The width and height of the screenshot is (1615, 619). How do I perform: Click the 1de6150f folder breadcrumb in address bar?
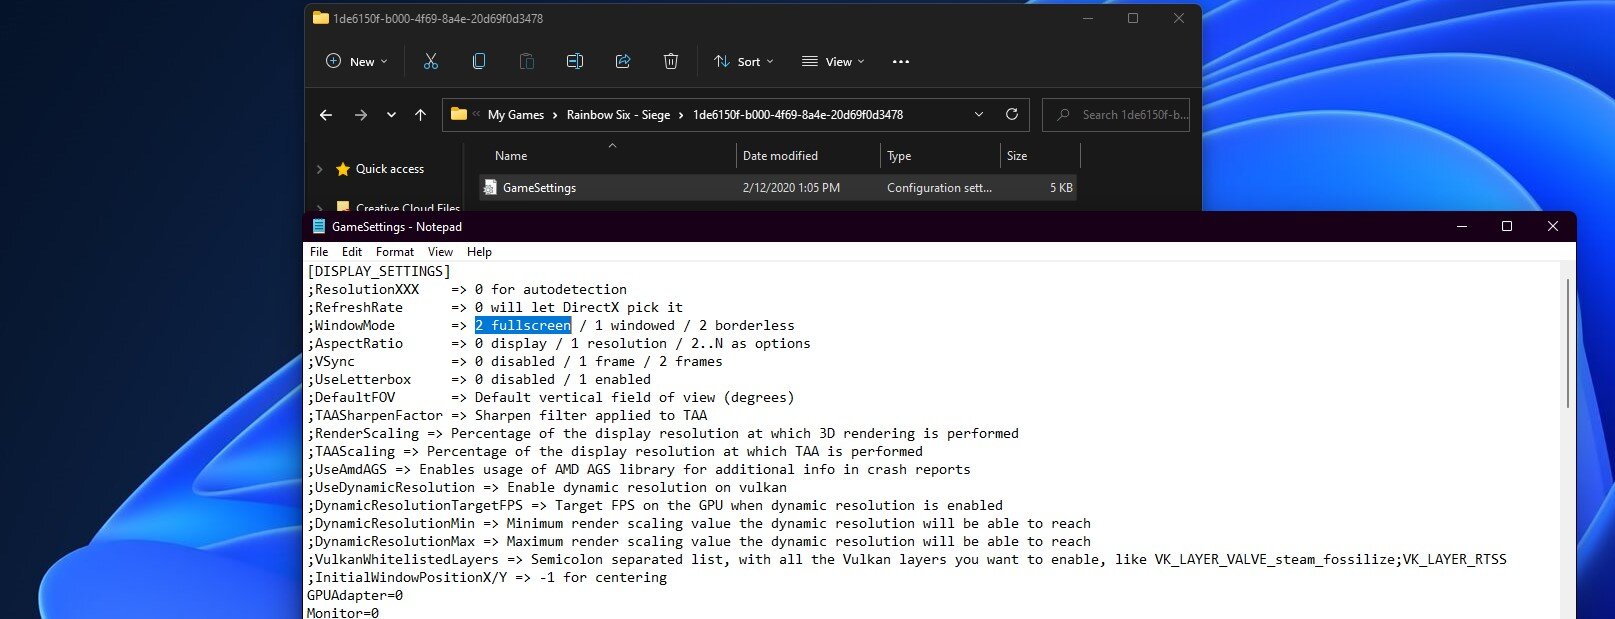798,115
